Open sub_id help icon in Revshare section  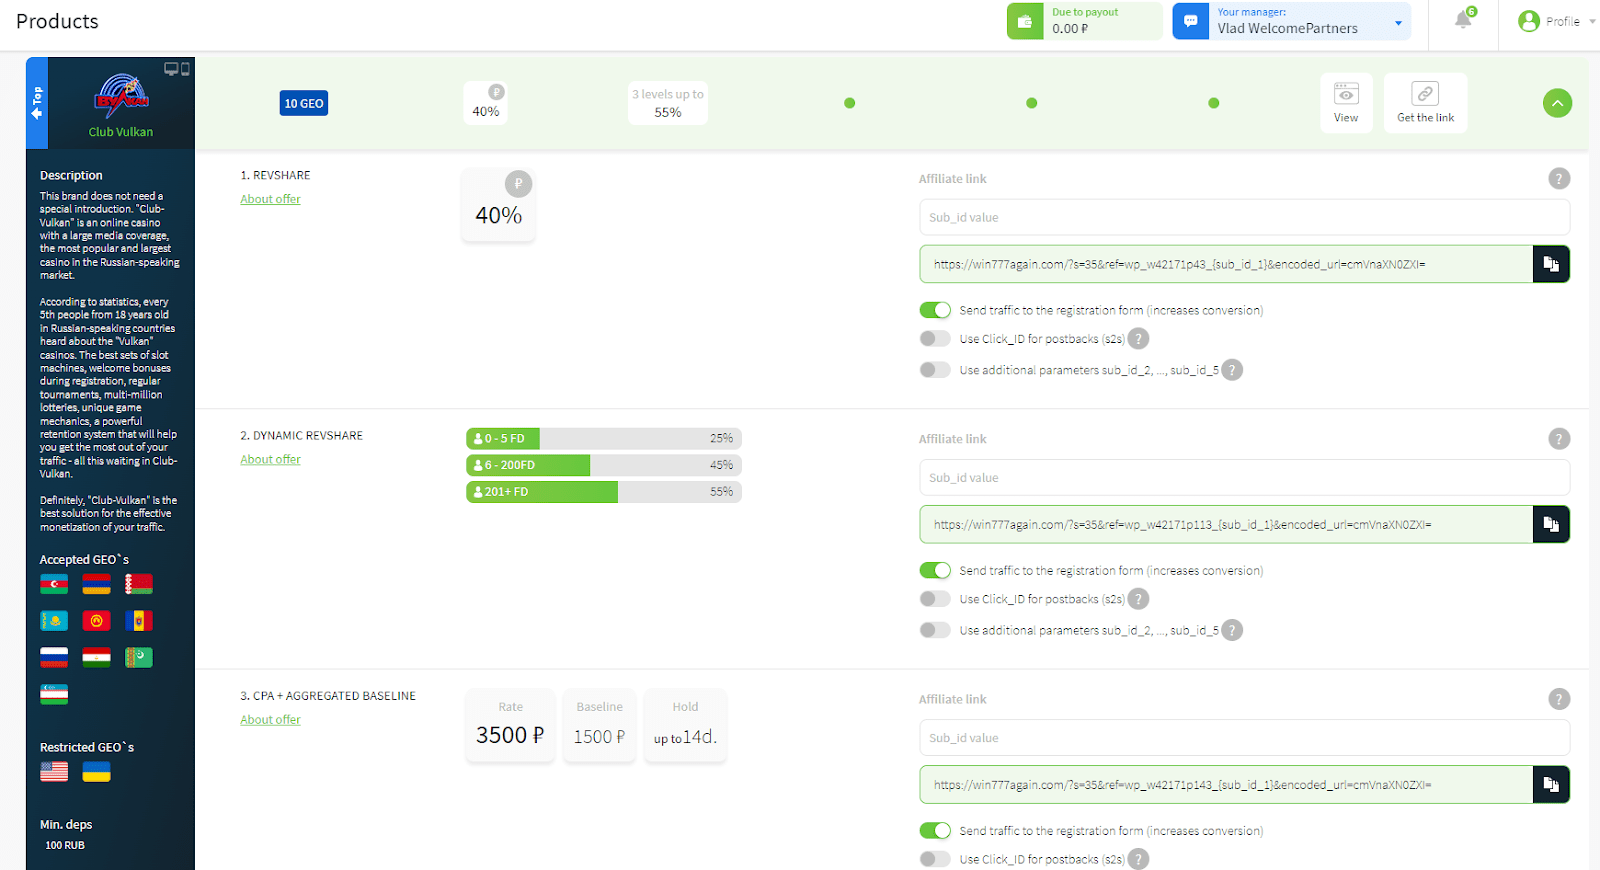coord(1232,370)
